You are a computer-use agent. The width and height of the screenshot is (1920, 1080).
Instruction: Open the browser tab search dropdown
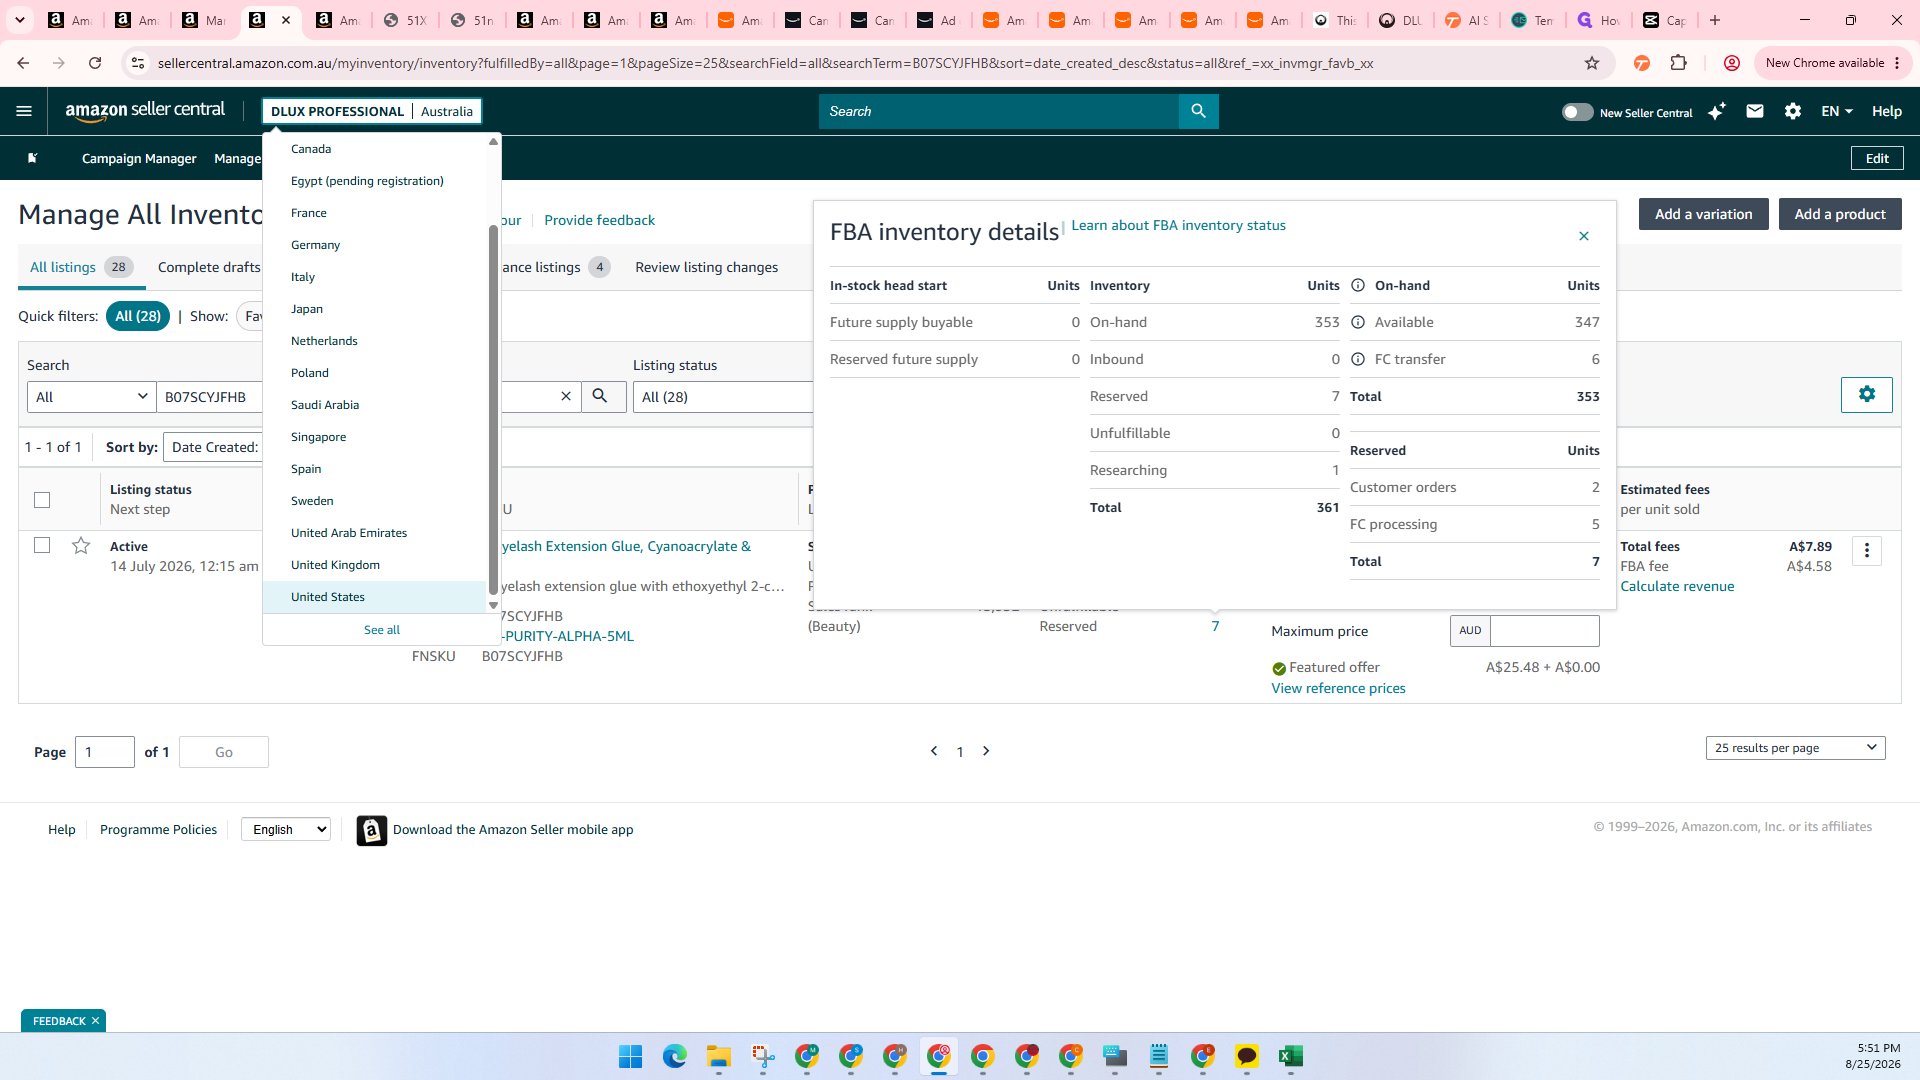coord(20,20)
